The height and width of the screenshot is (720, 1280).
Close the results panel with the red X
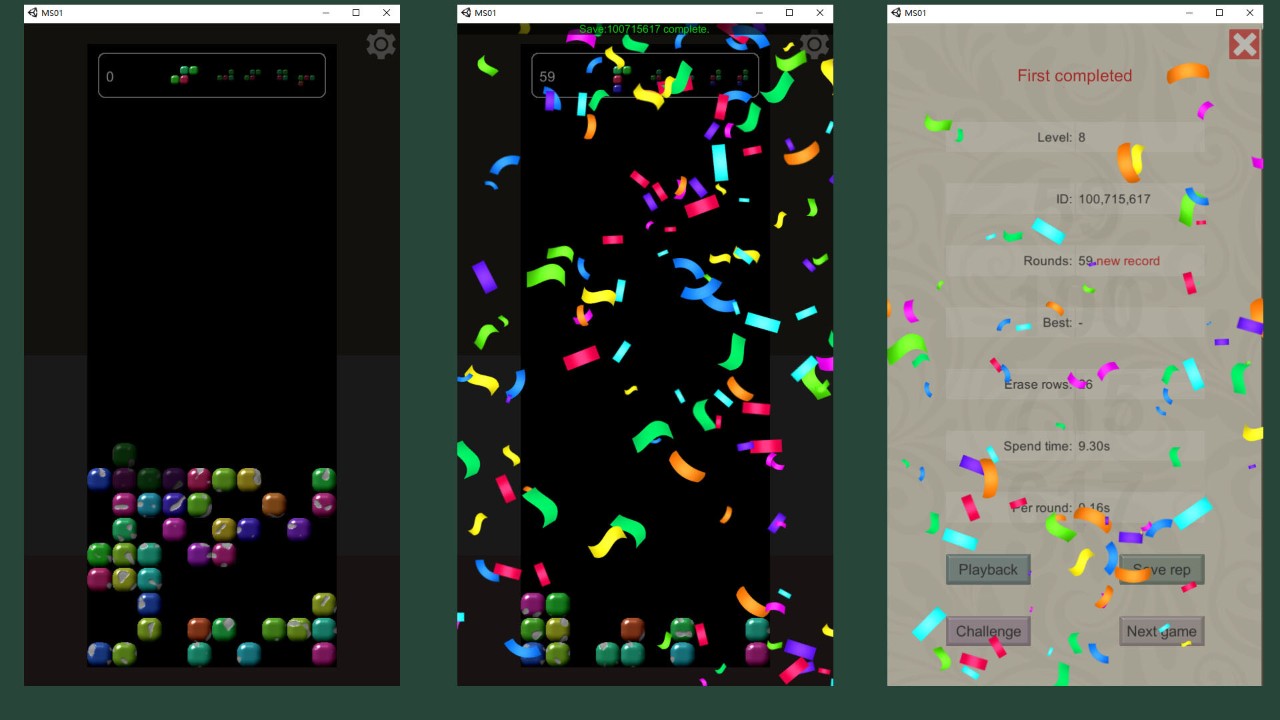click(1244, 44)
